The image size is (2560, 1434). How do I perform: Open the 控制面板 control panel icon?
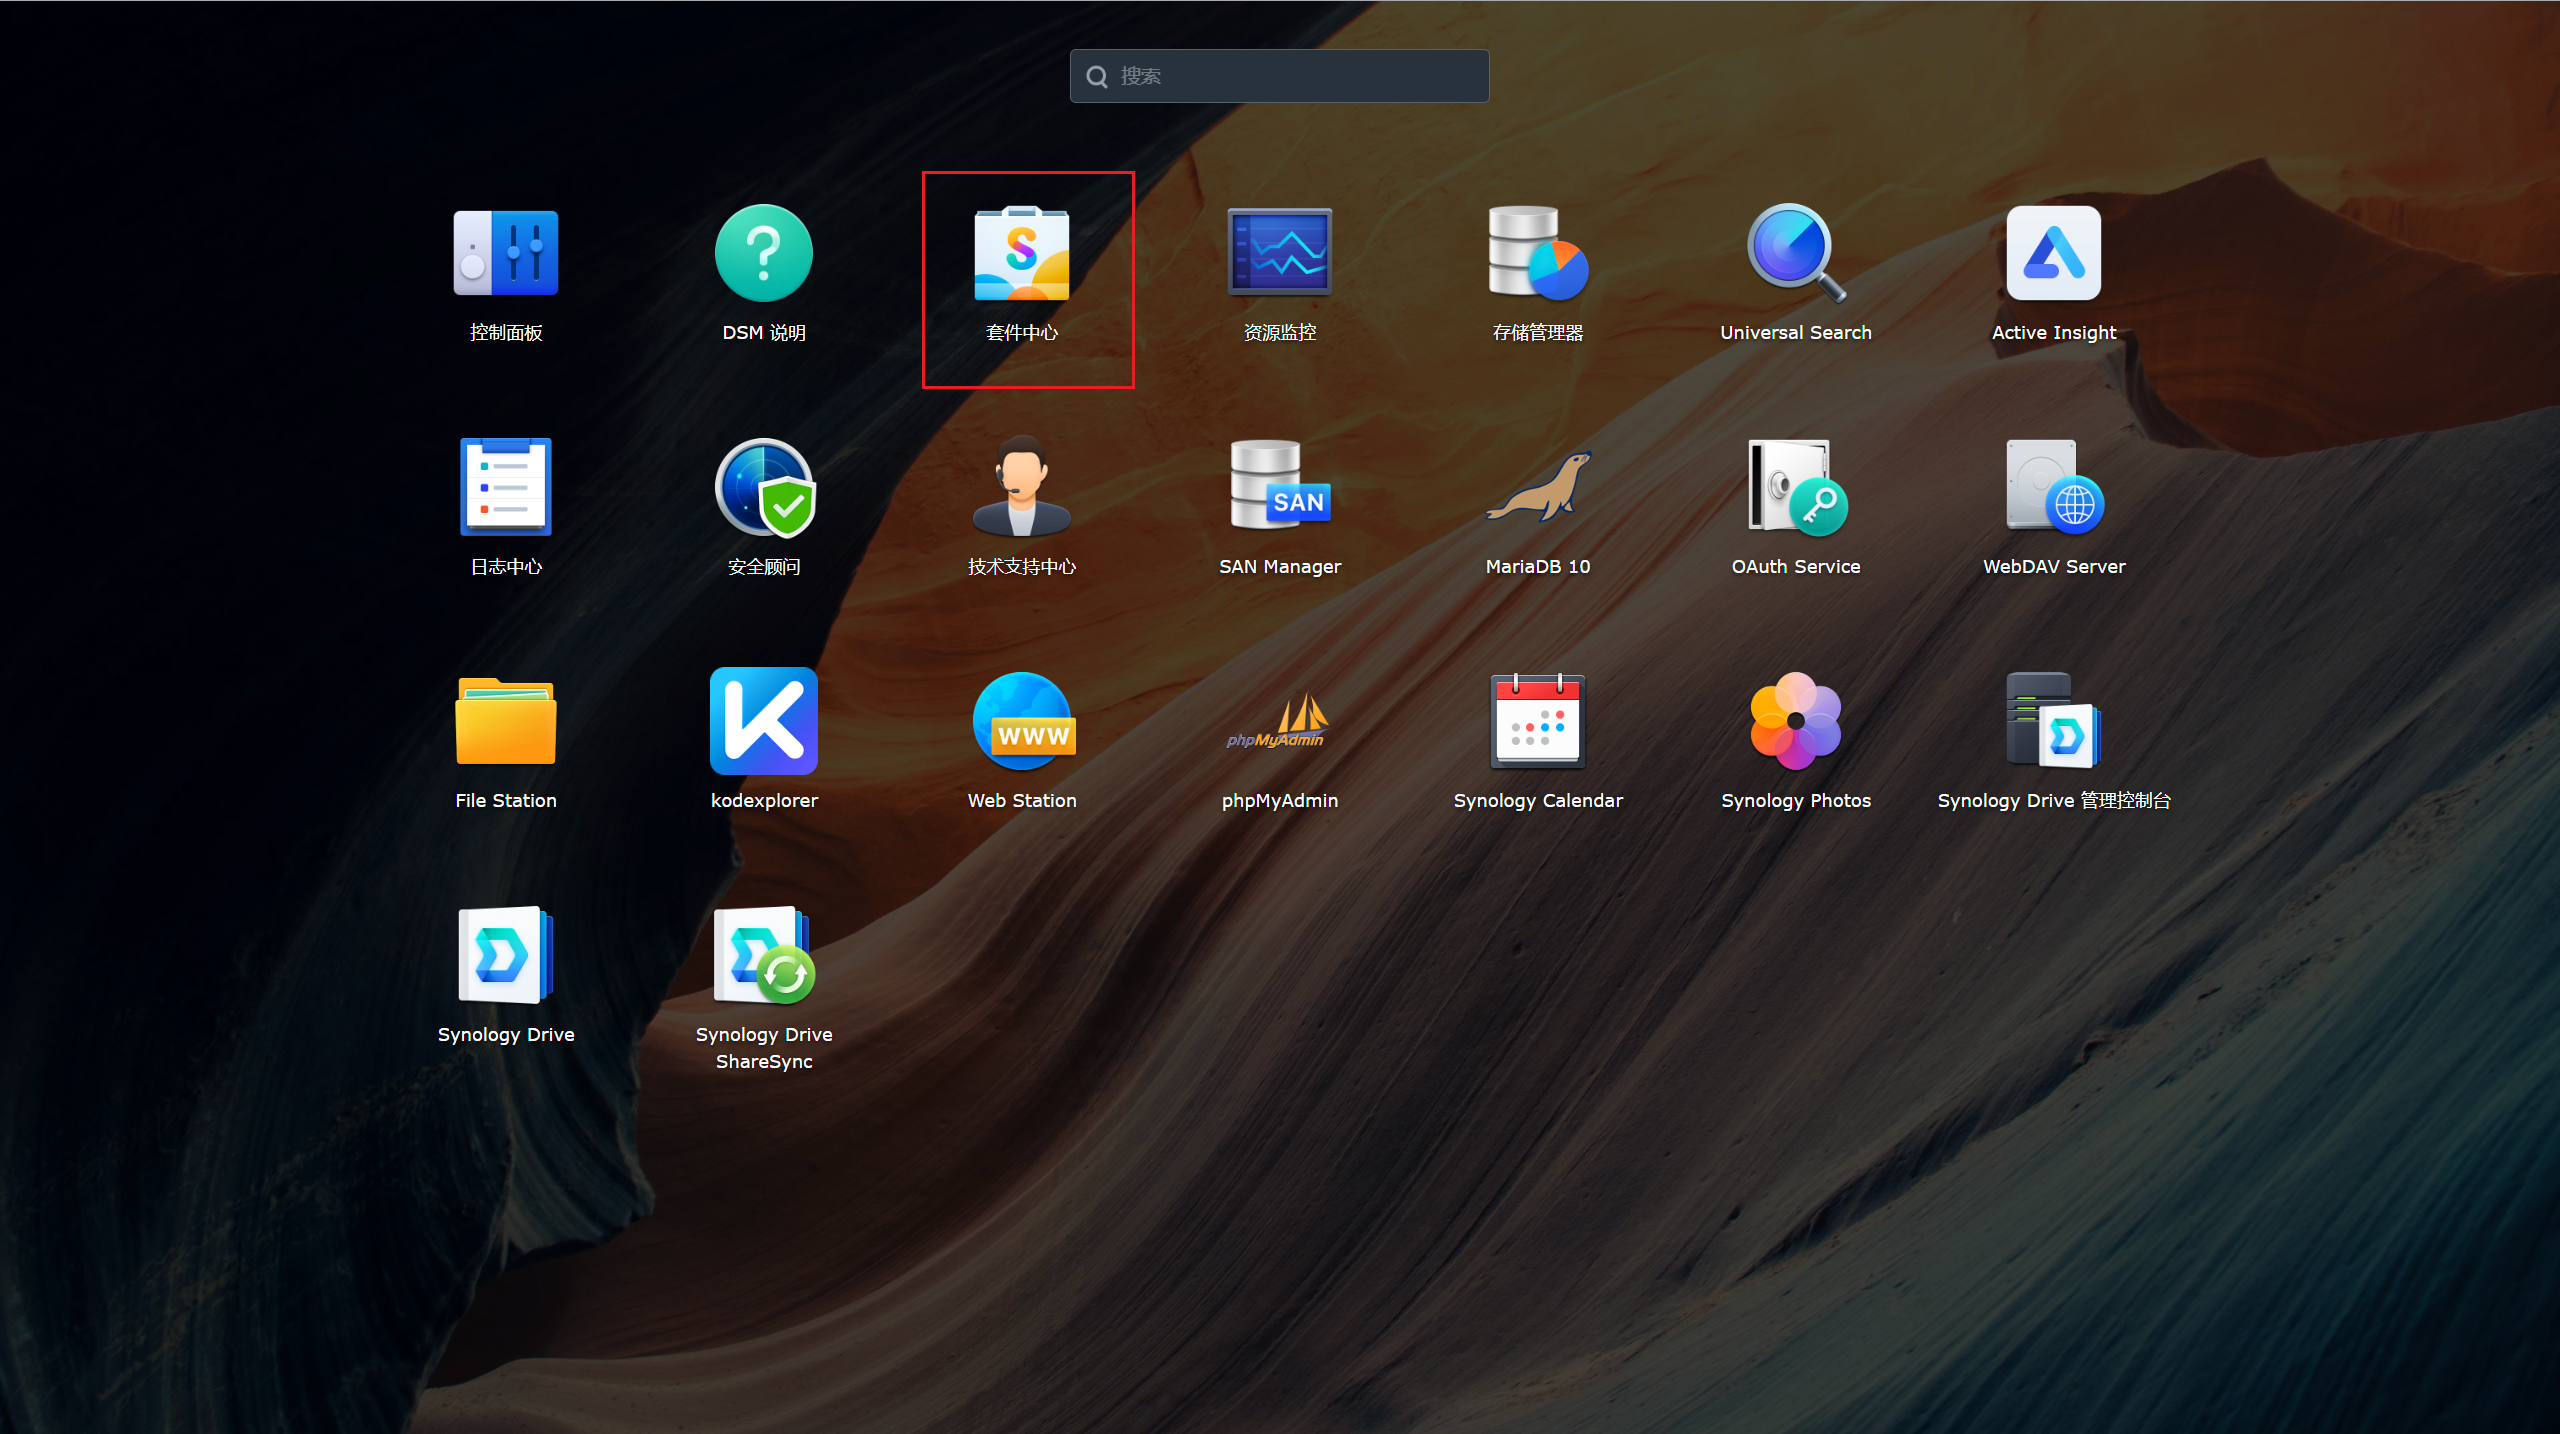506,253
